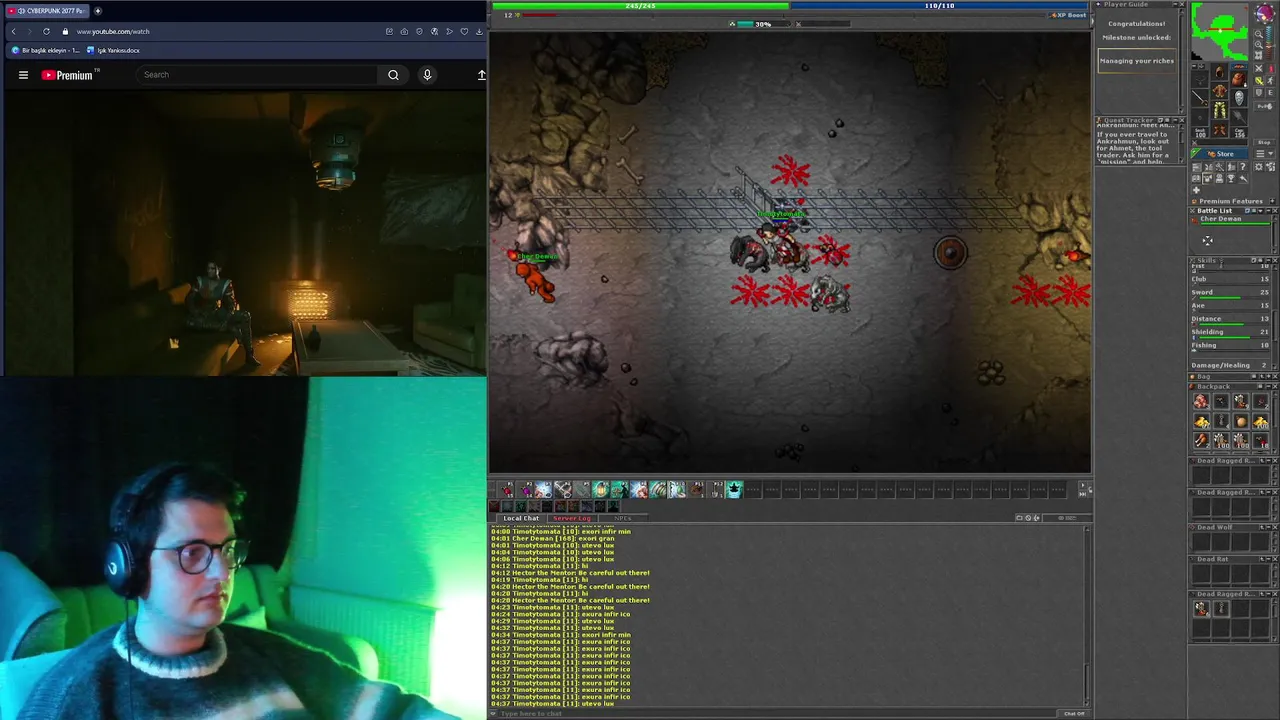Click Managing your riches milestone

click(1137, 61)
